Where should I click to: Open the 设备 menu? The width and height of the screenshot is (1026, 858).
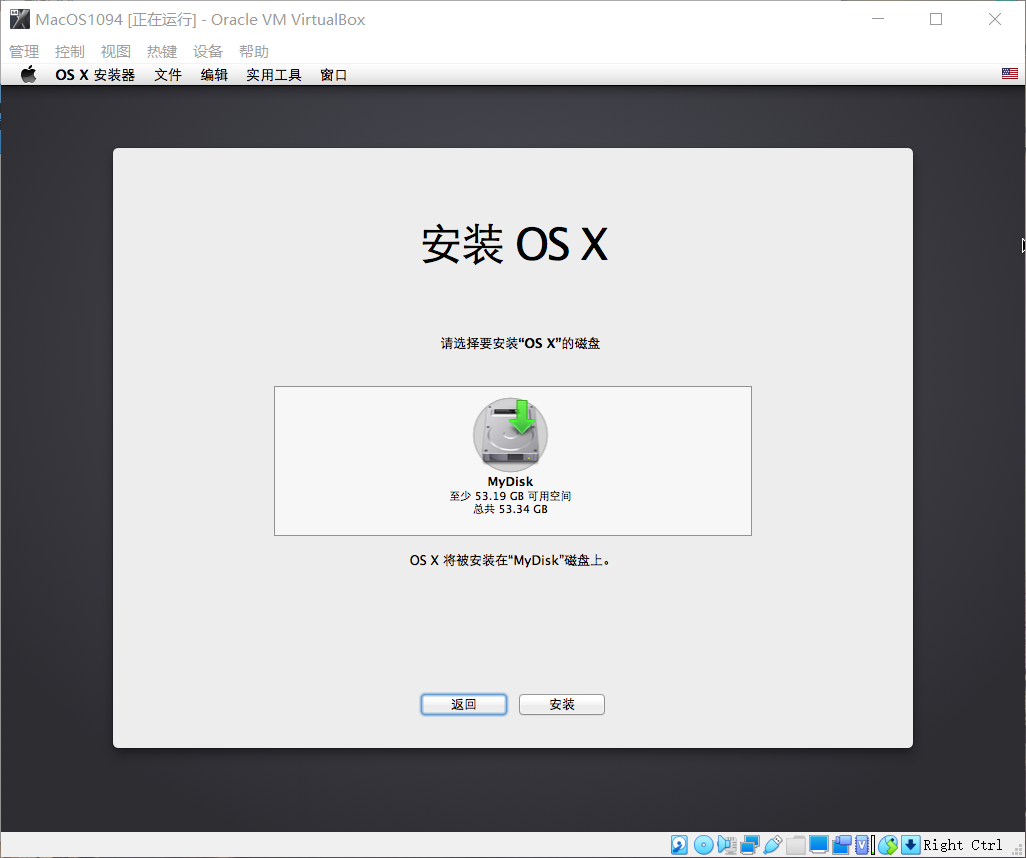point(208,51)
